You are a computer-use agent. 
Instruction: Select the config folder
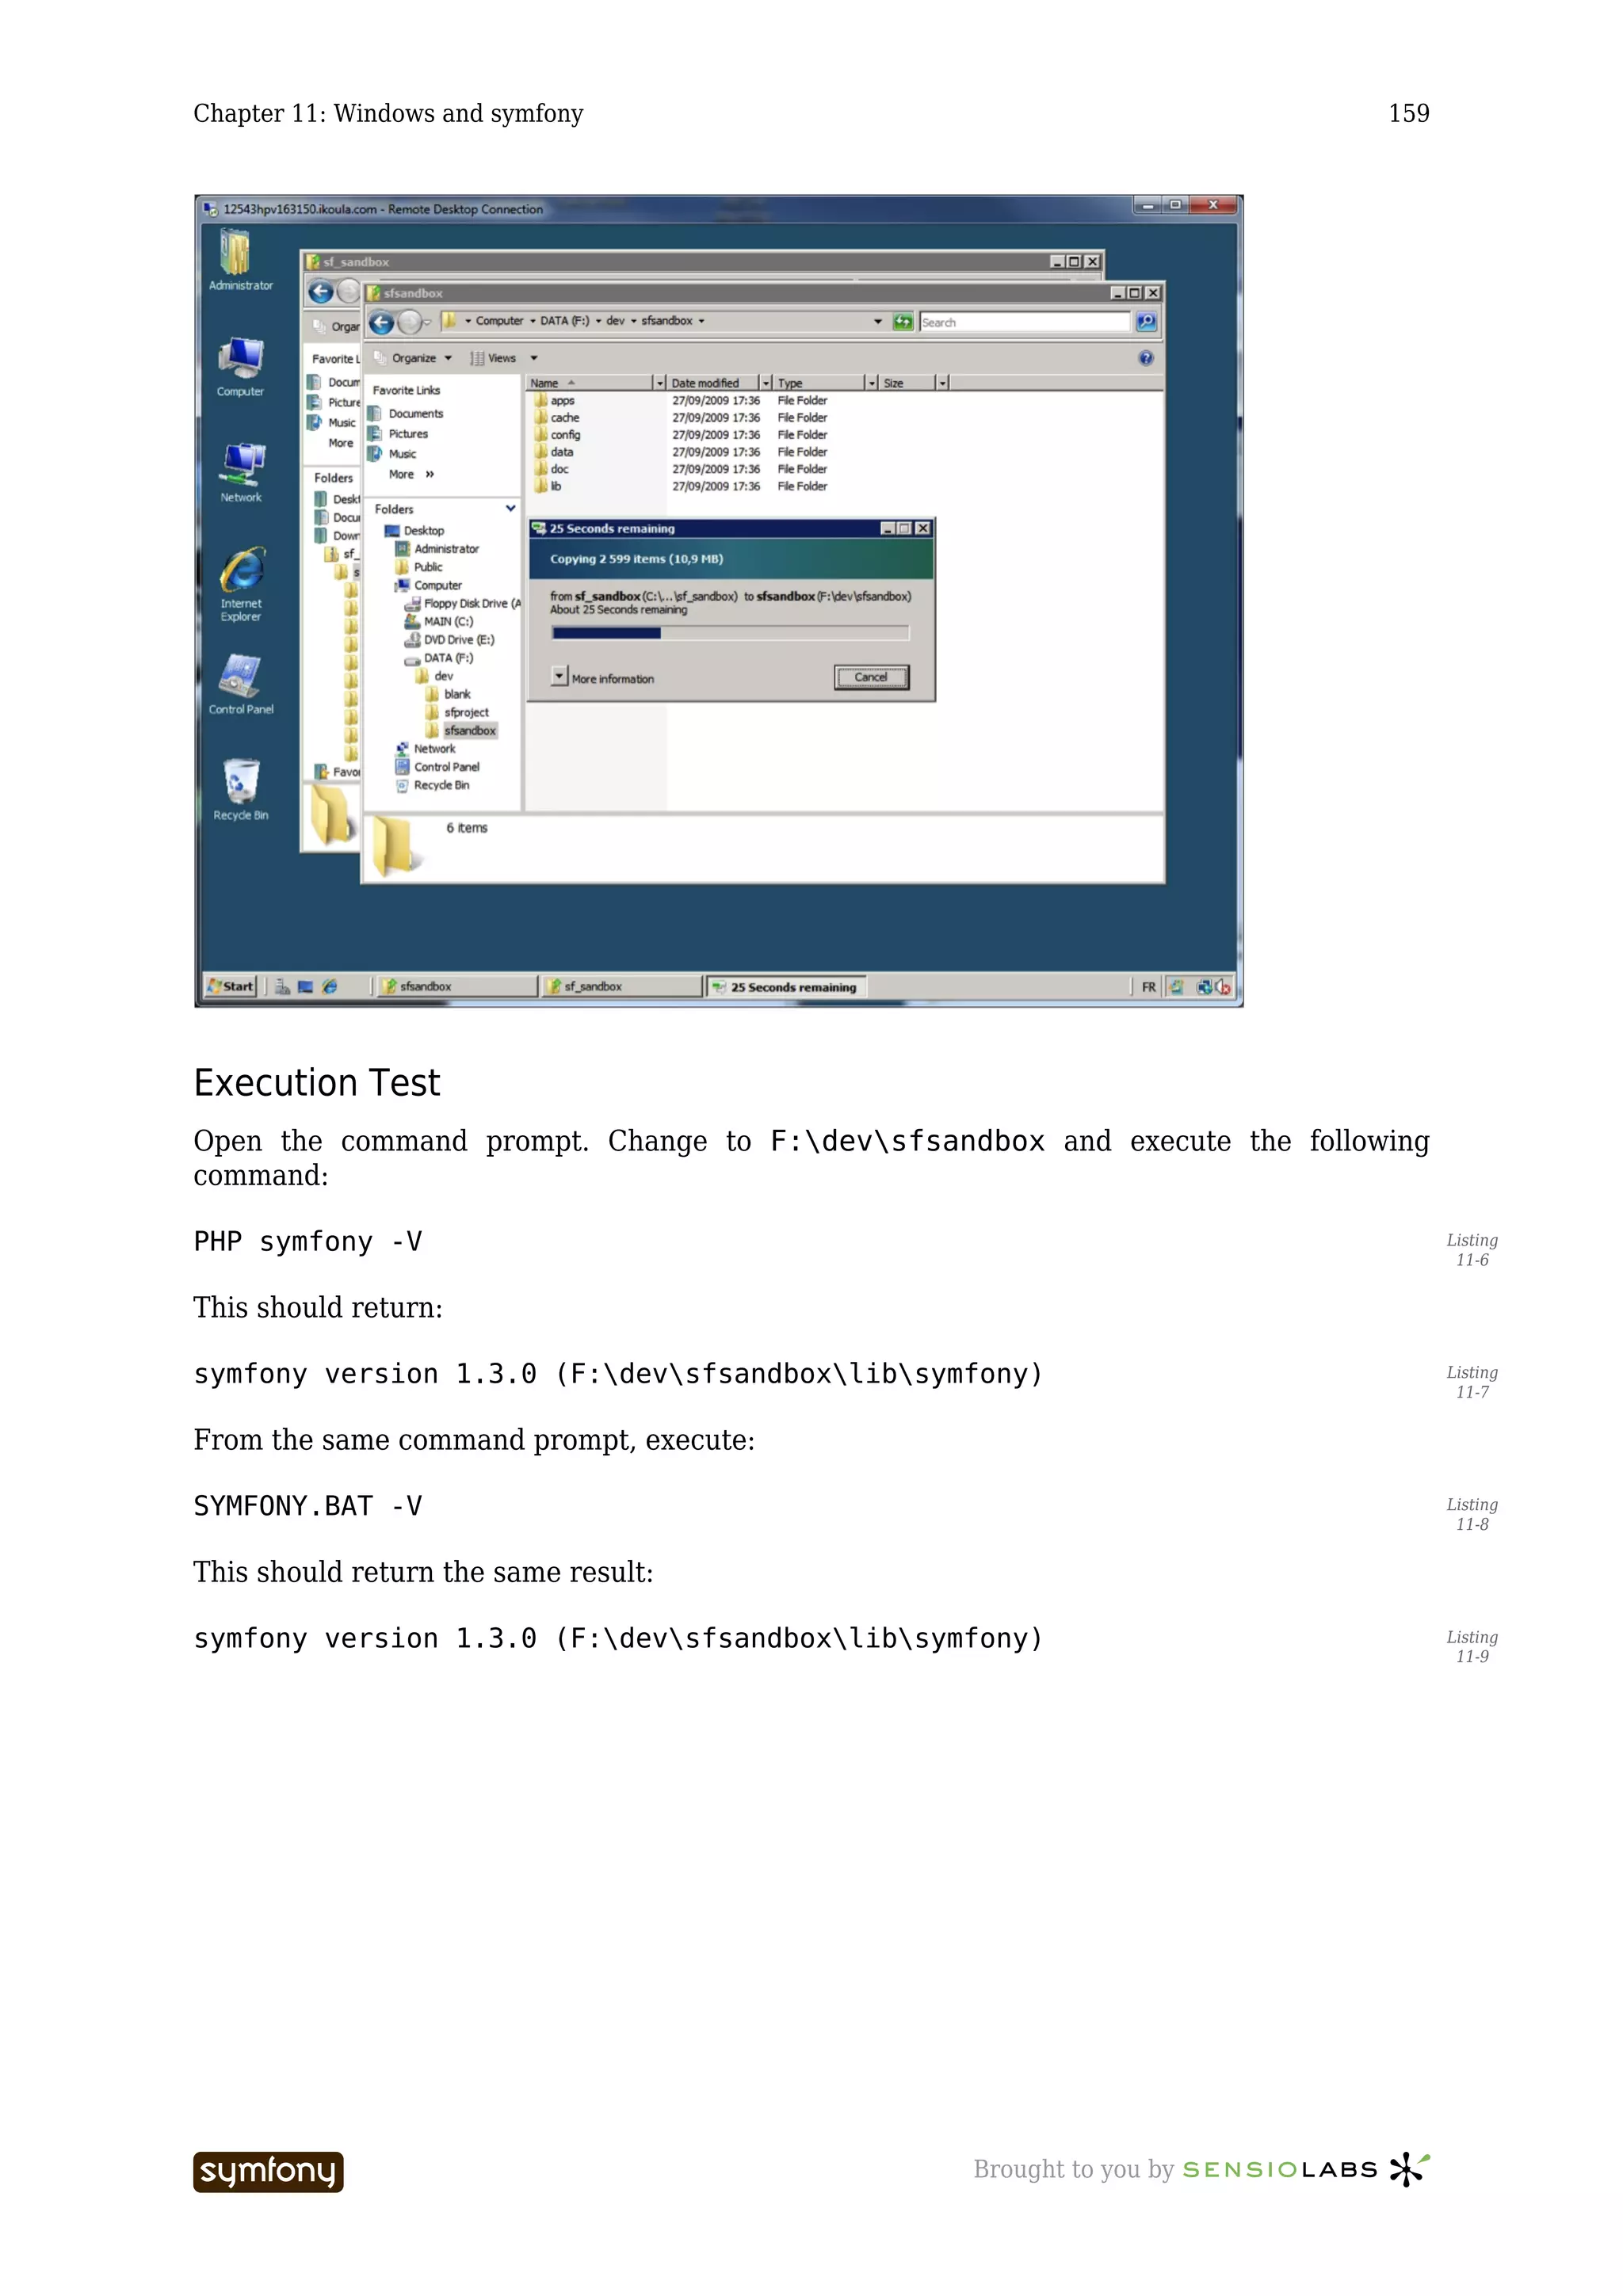point(557,435)
